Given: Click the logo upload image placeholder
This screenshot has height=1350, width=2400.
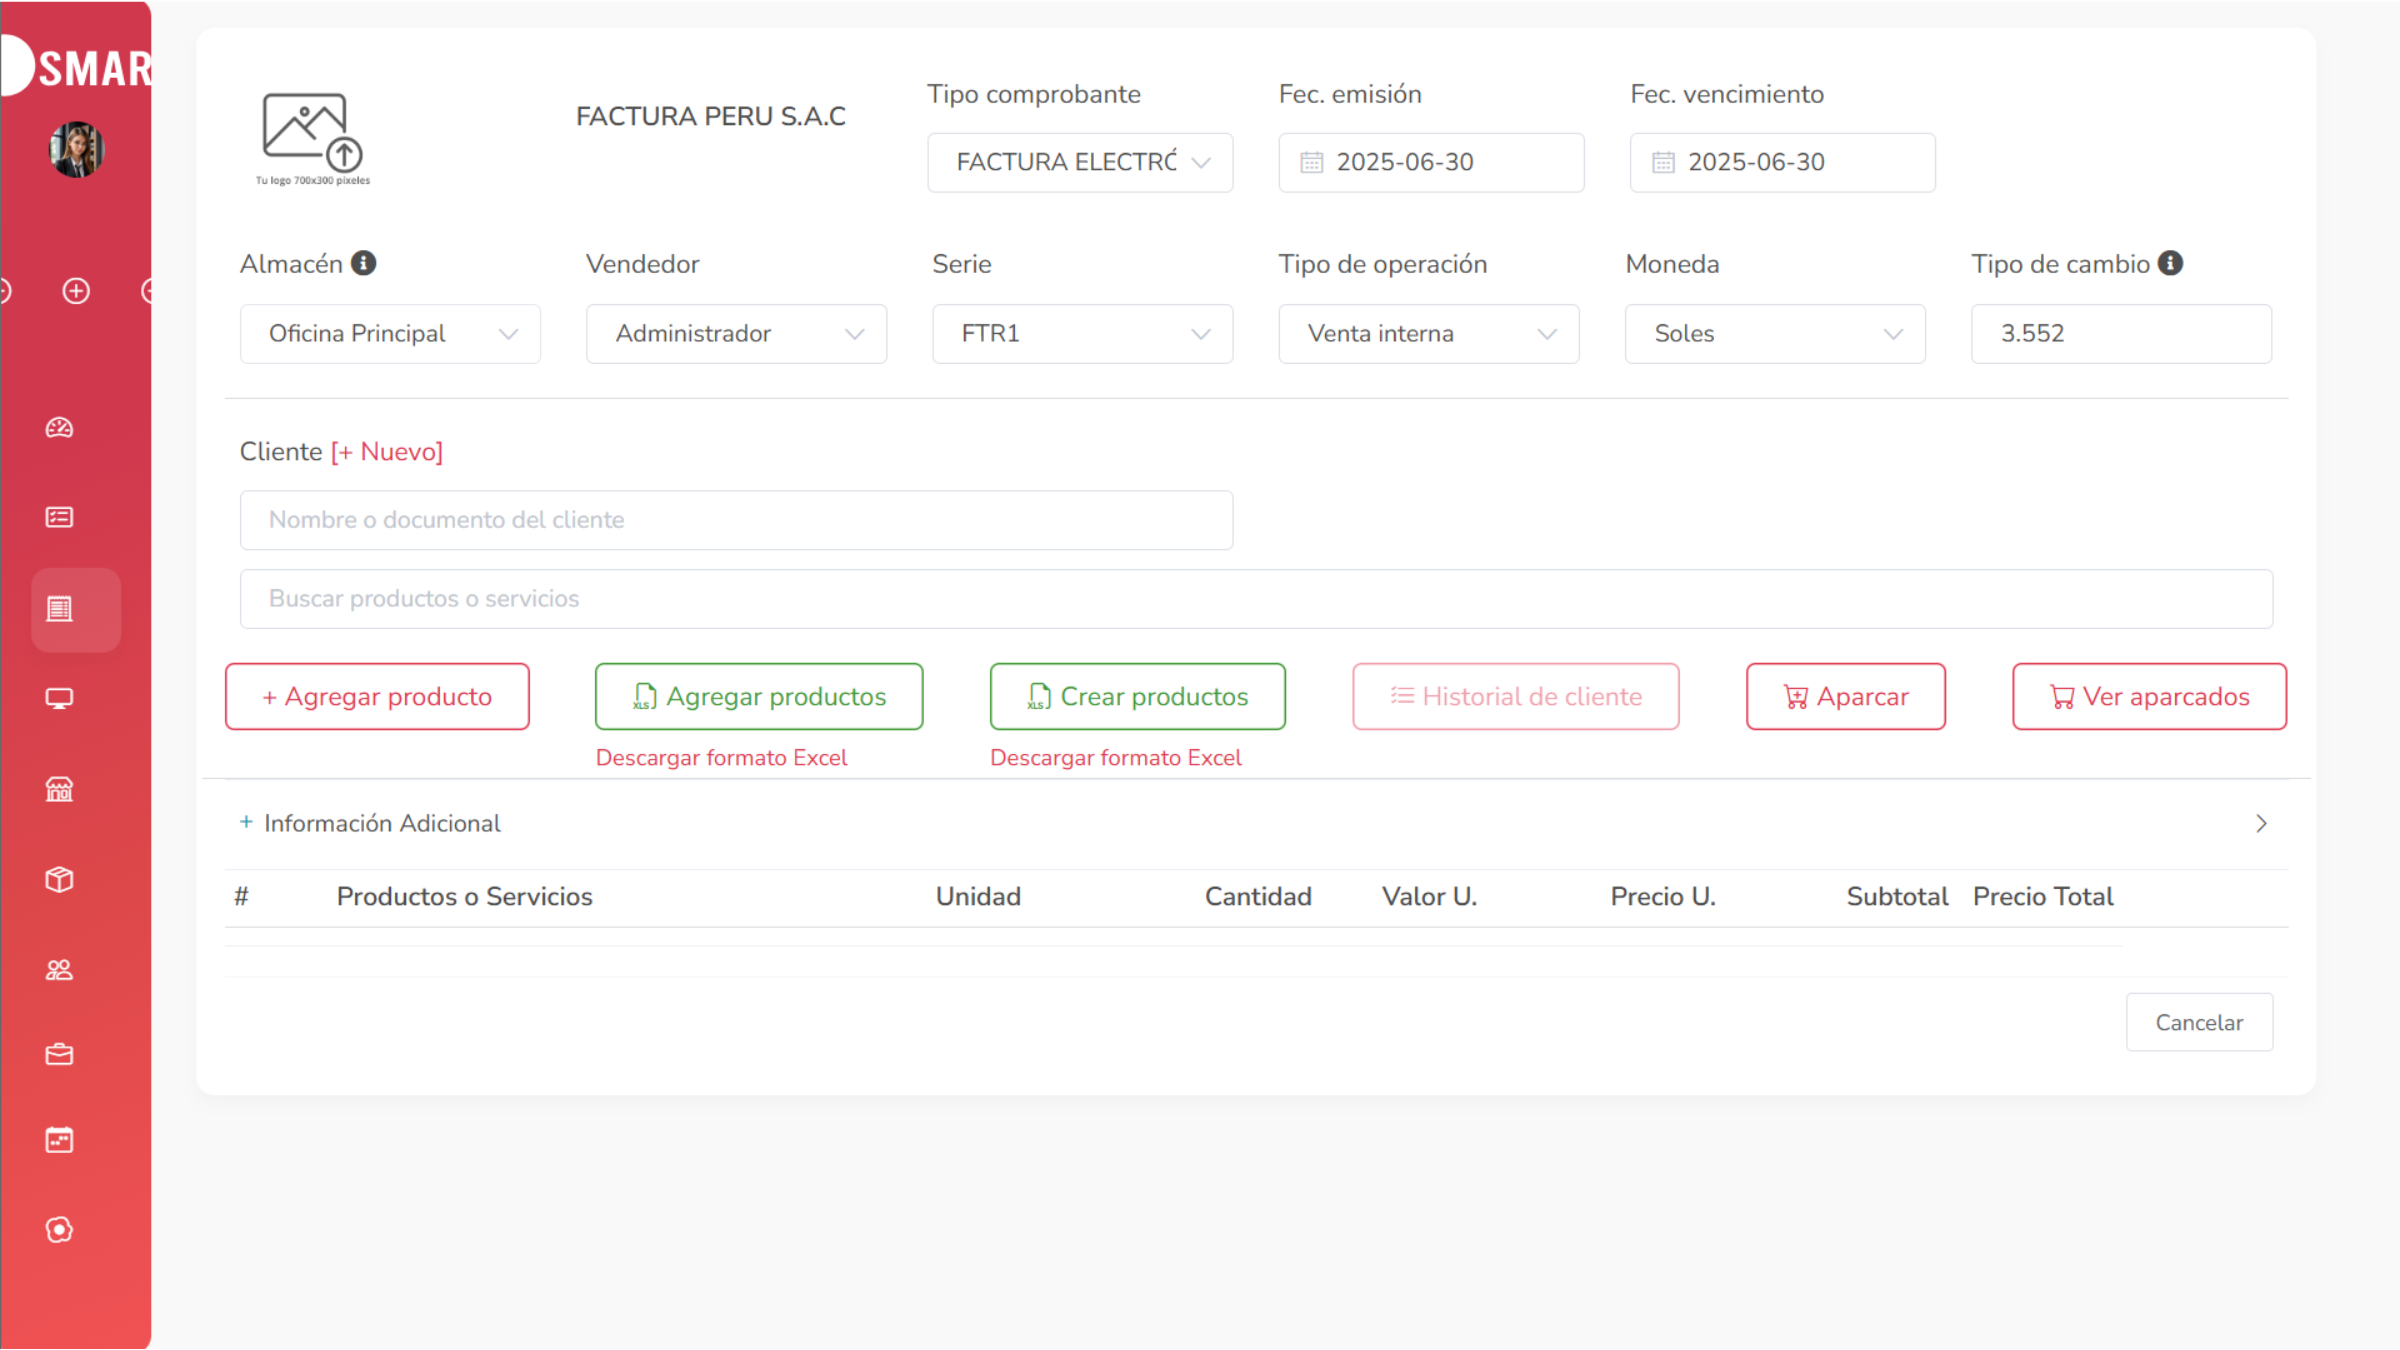Looking at the screenshot, I should pos(312,137).
